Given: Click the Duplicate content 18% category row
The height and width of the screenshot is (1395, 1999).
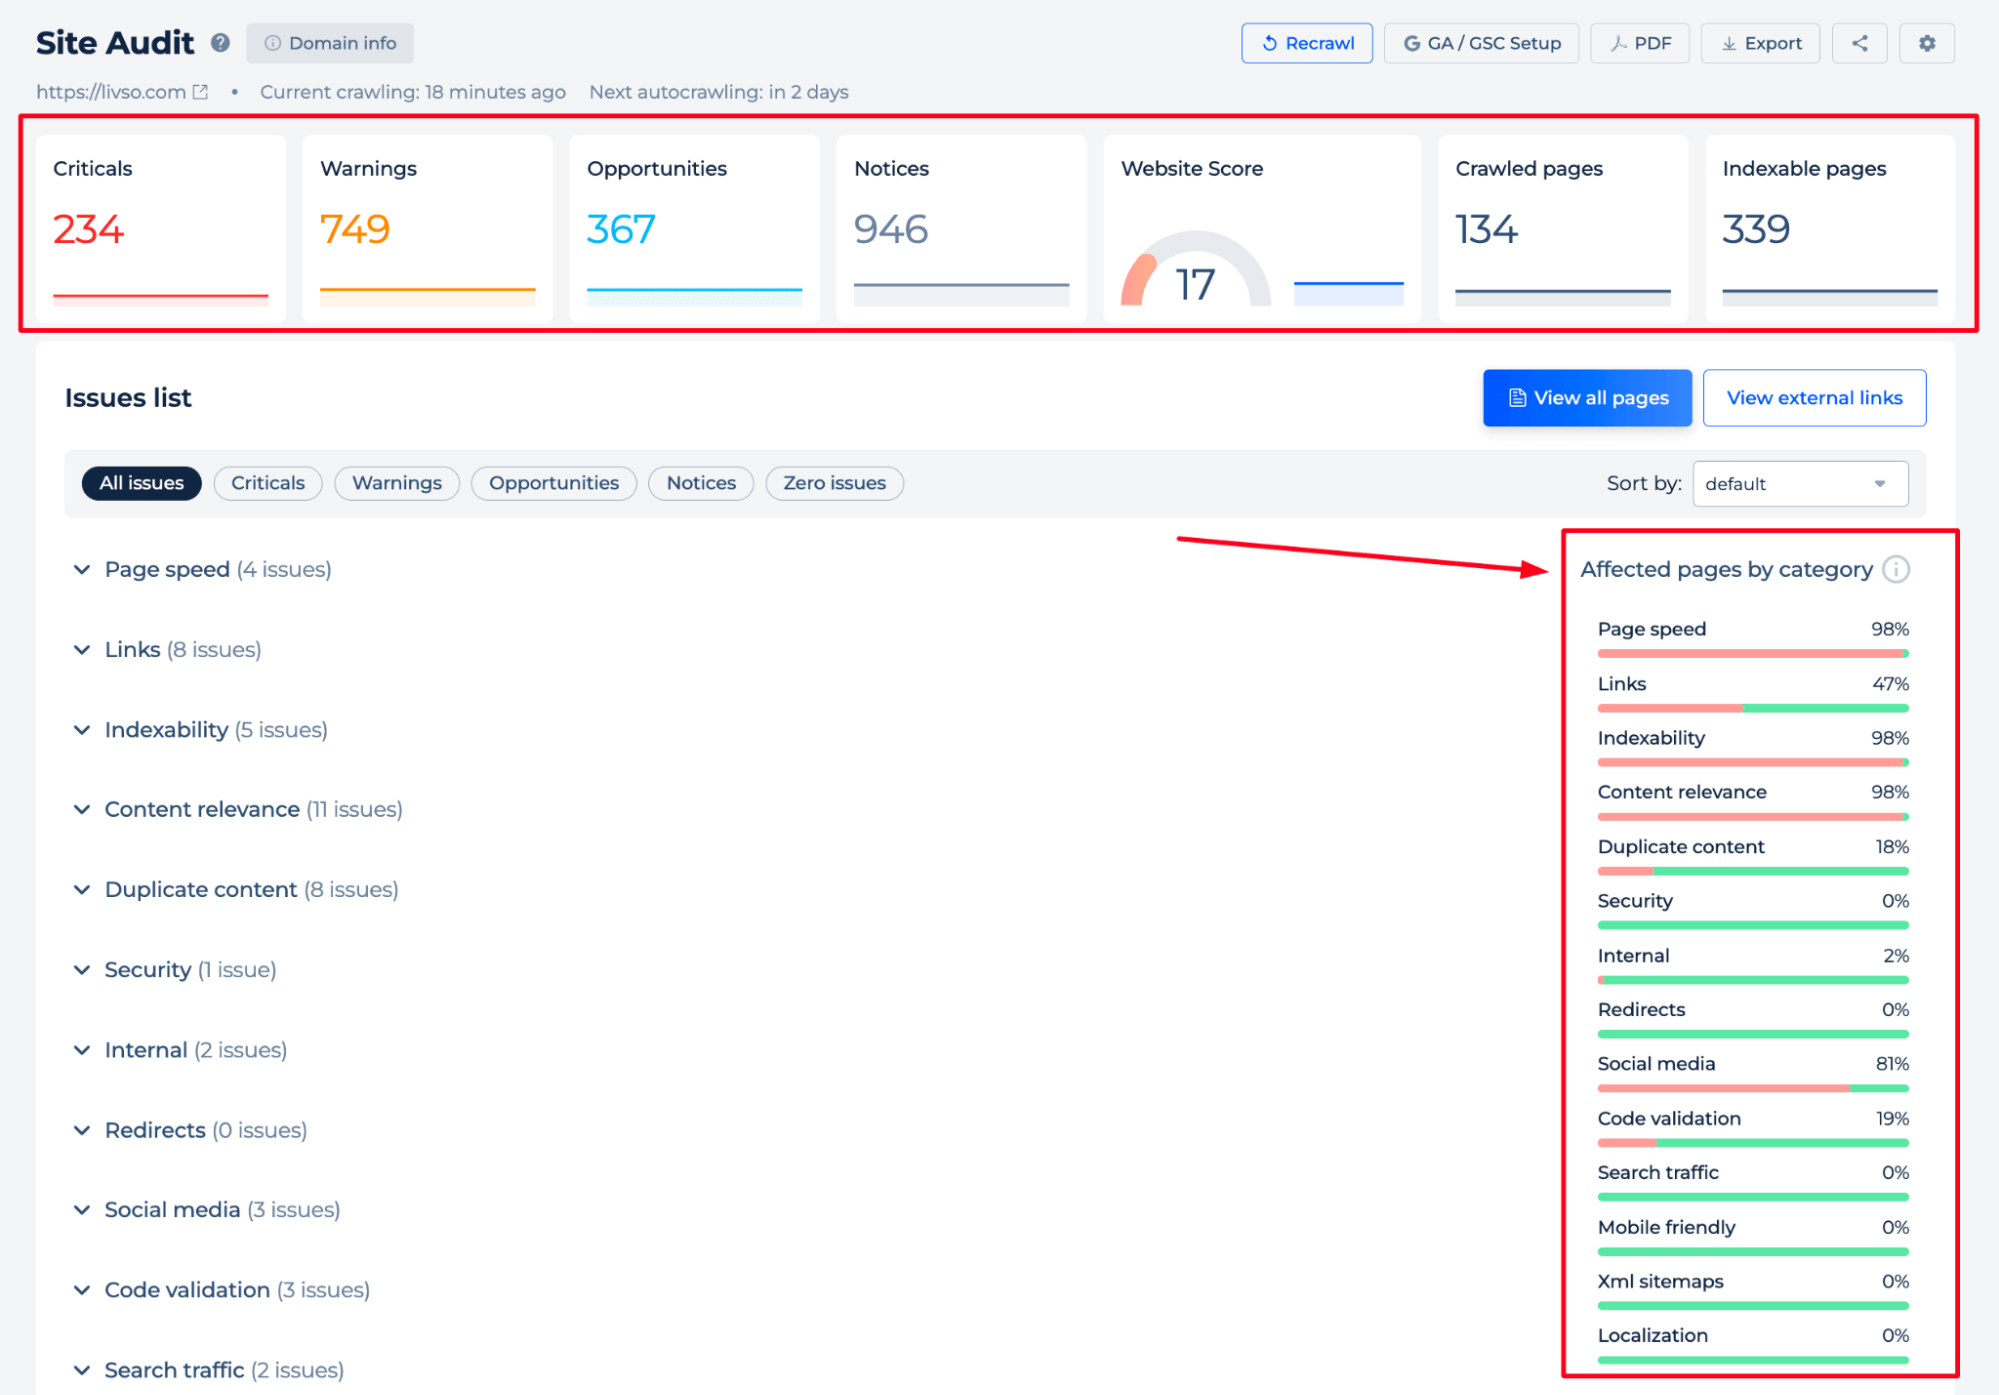Looking at the screenshot, I should click(x=1753, y=857).
